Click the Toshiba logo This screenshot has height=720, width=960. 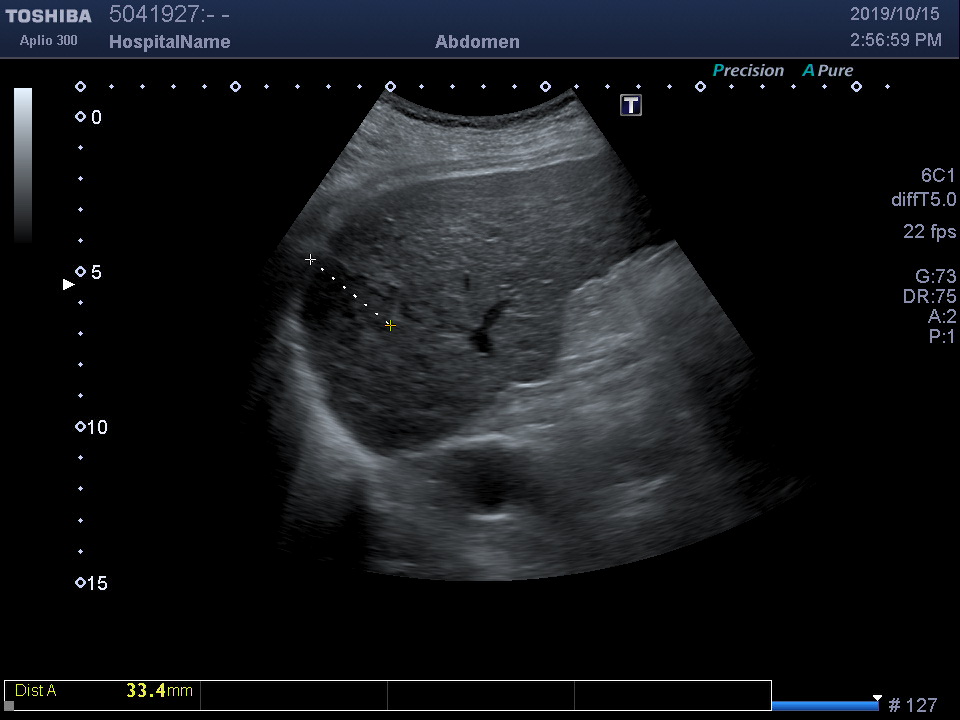(48, 16)
